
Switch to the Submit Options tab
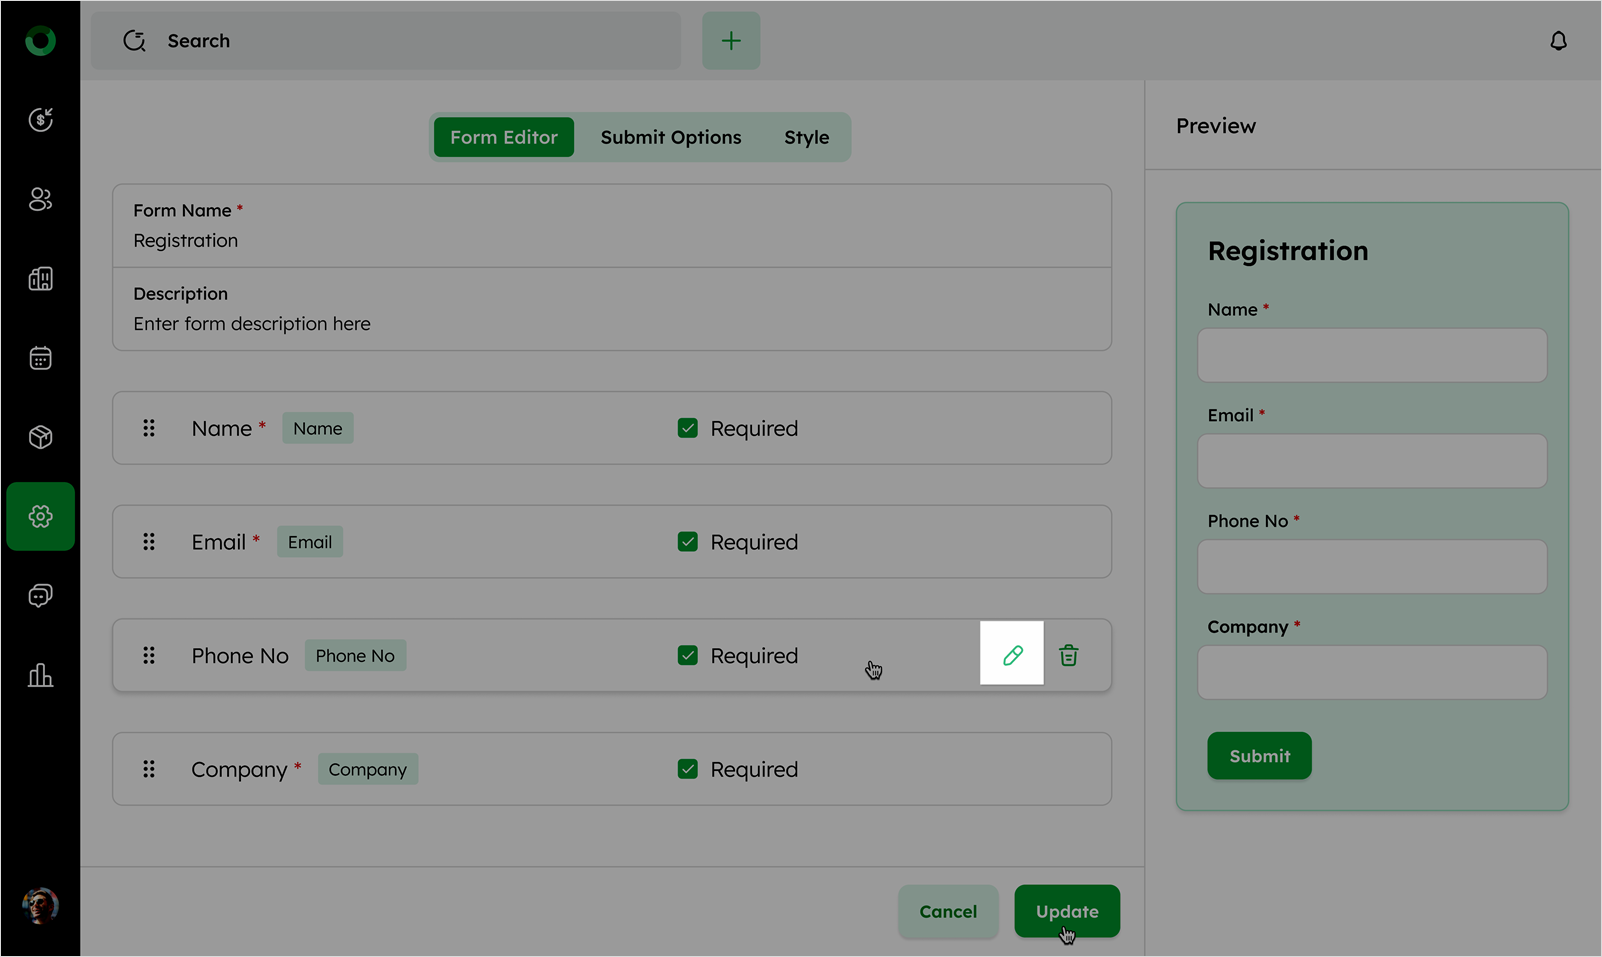pyautogui.click(x=670, y=137)
